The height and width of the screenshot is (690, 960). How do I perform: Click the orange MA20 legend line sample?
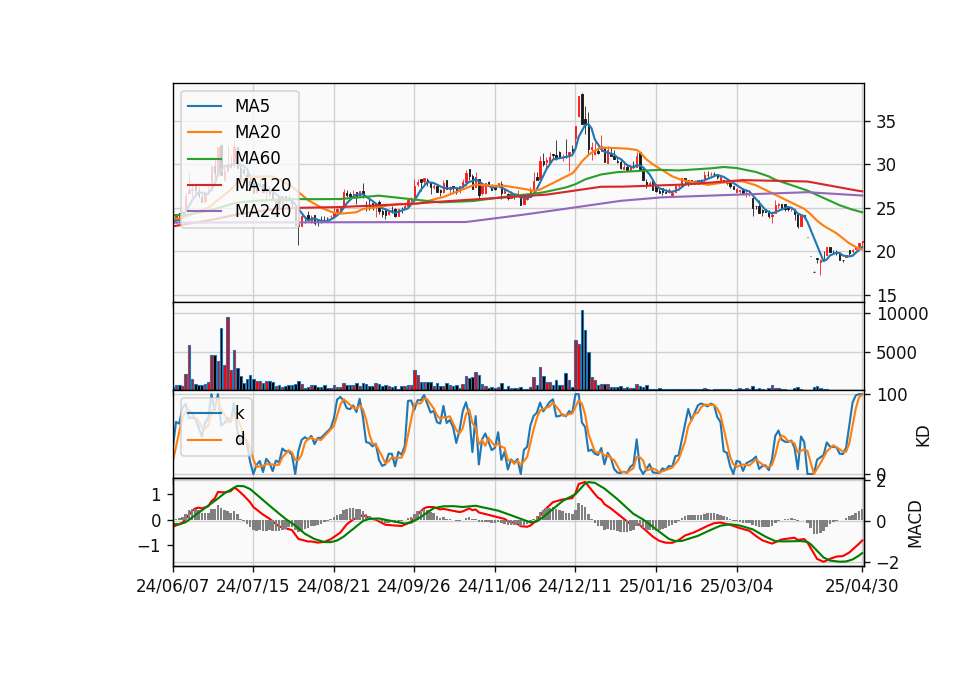coord(204,132)
